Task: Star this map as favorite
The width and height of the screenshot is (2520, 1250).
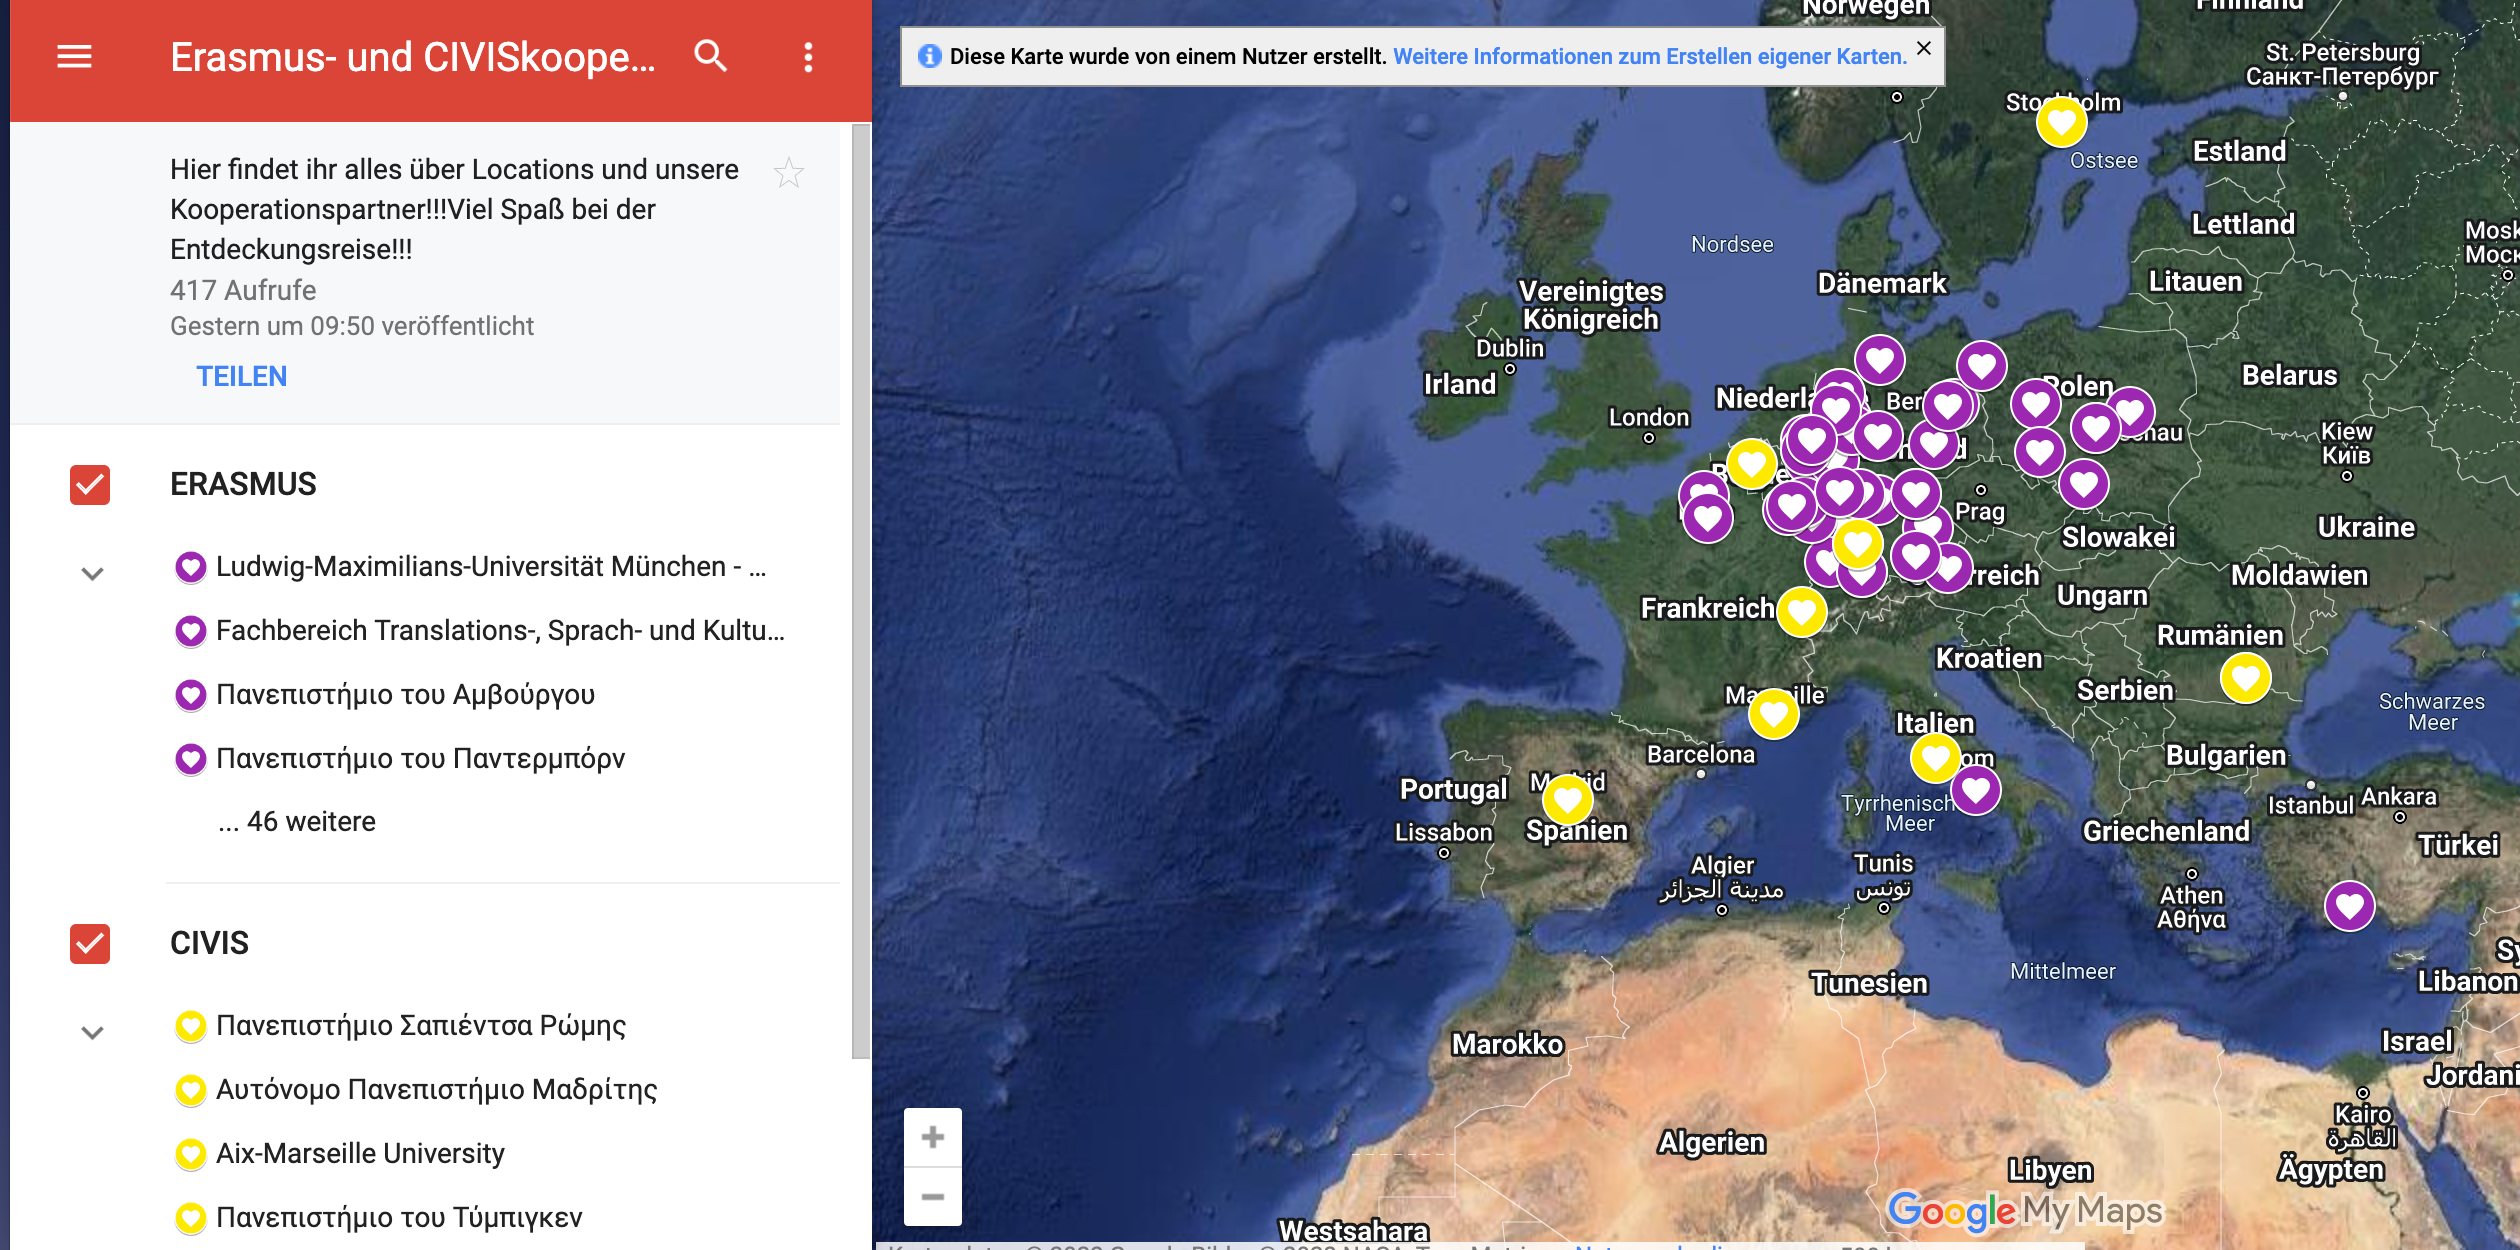Action: [789, 173]
